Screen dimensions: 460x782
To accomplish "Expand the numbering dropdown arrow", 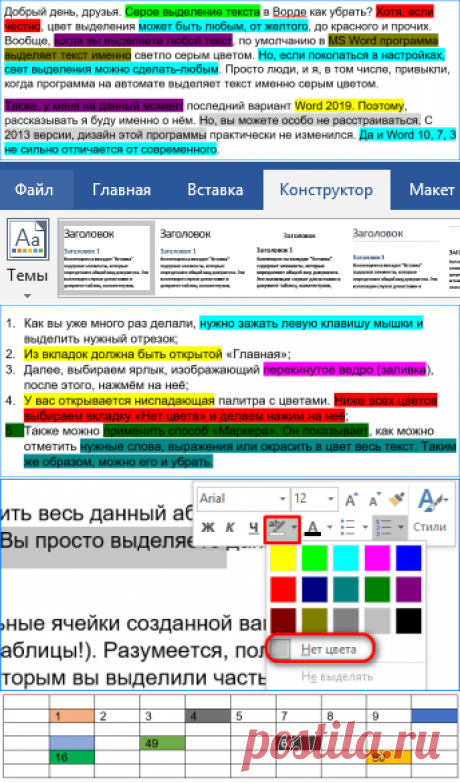I will [x=401, y=527].
